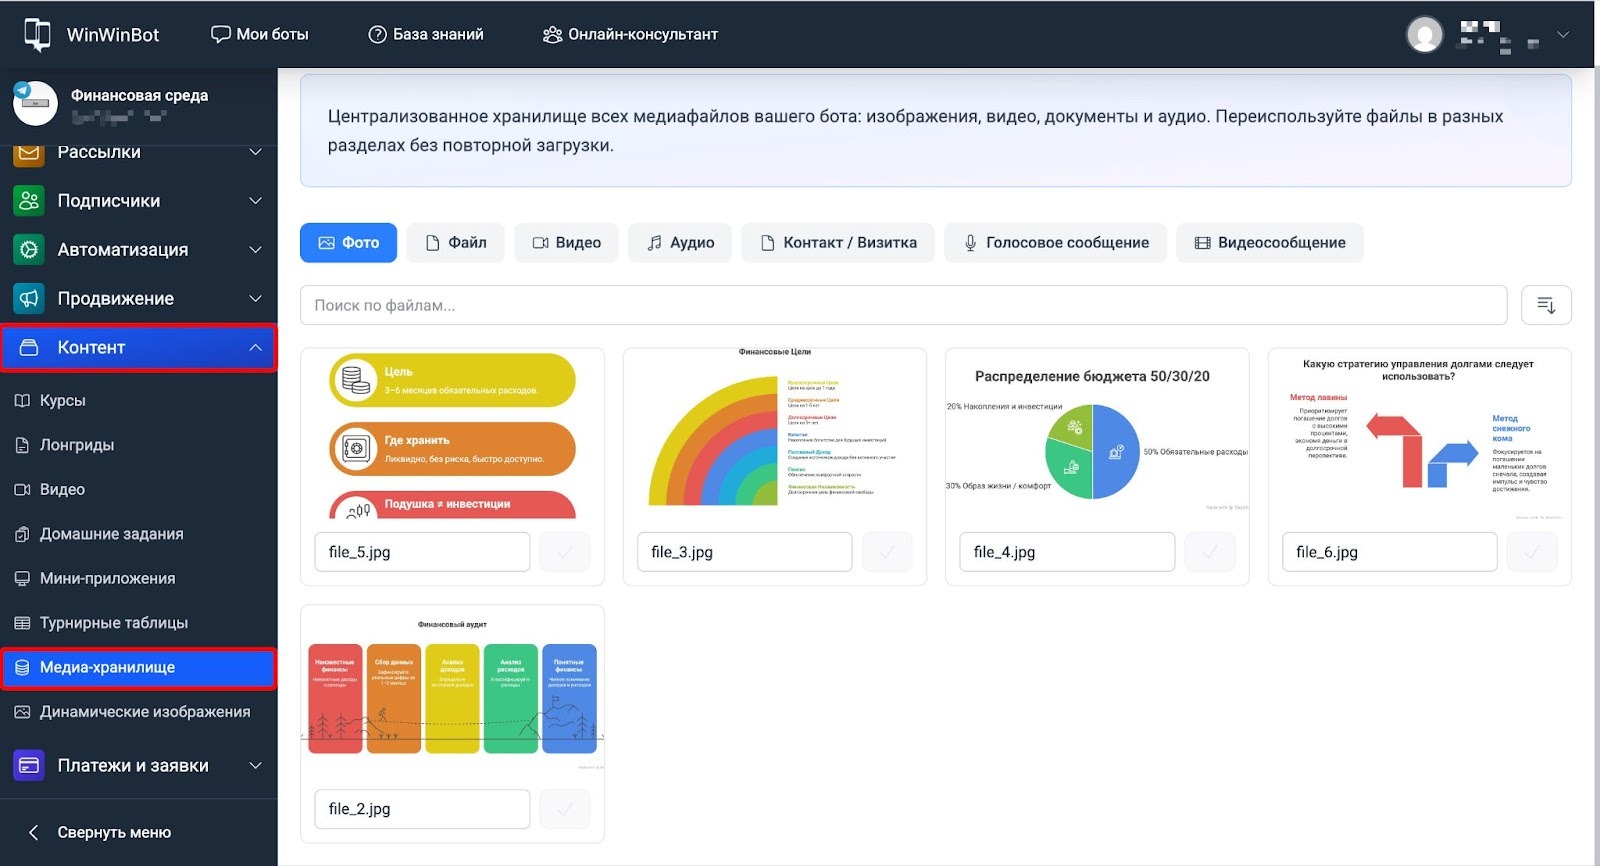Viewport: 1600px width, 866px height.
Task: Toggle the checkmark for file_5.jpg
Action: 565,552
